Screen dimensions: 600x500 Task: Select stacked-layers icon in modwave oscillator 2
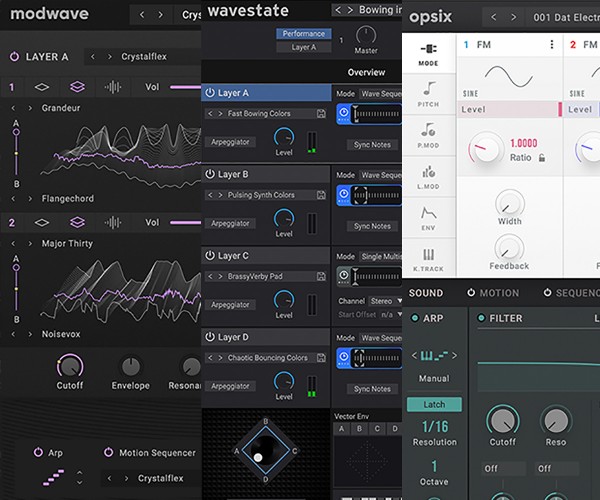point(77,222)
